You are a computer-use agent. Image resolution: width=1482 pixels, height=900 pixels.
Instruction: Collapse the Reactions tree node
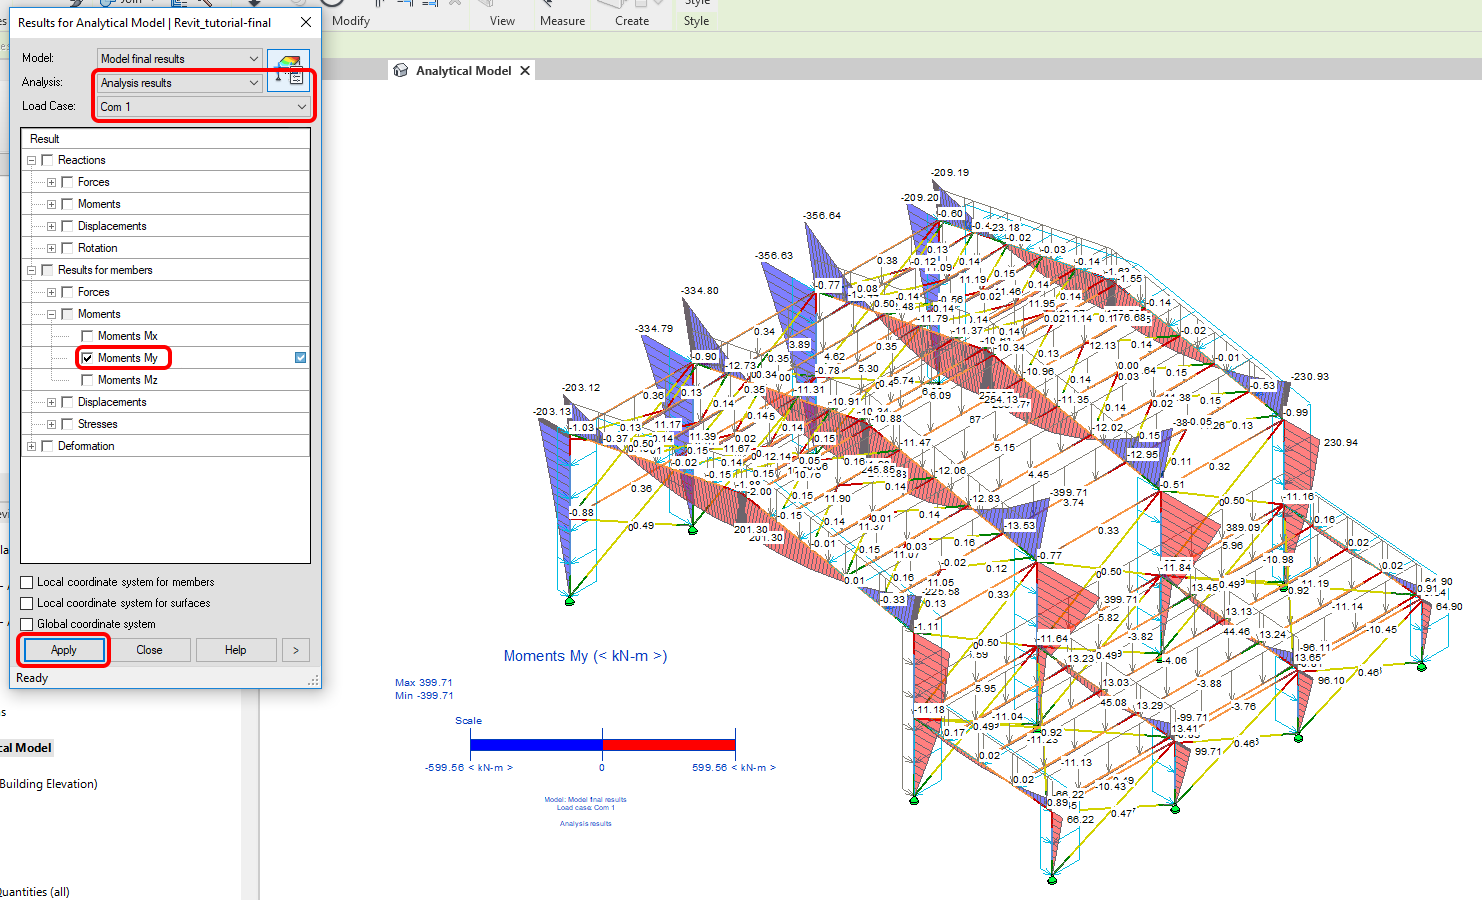[x=32, y=160]
